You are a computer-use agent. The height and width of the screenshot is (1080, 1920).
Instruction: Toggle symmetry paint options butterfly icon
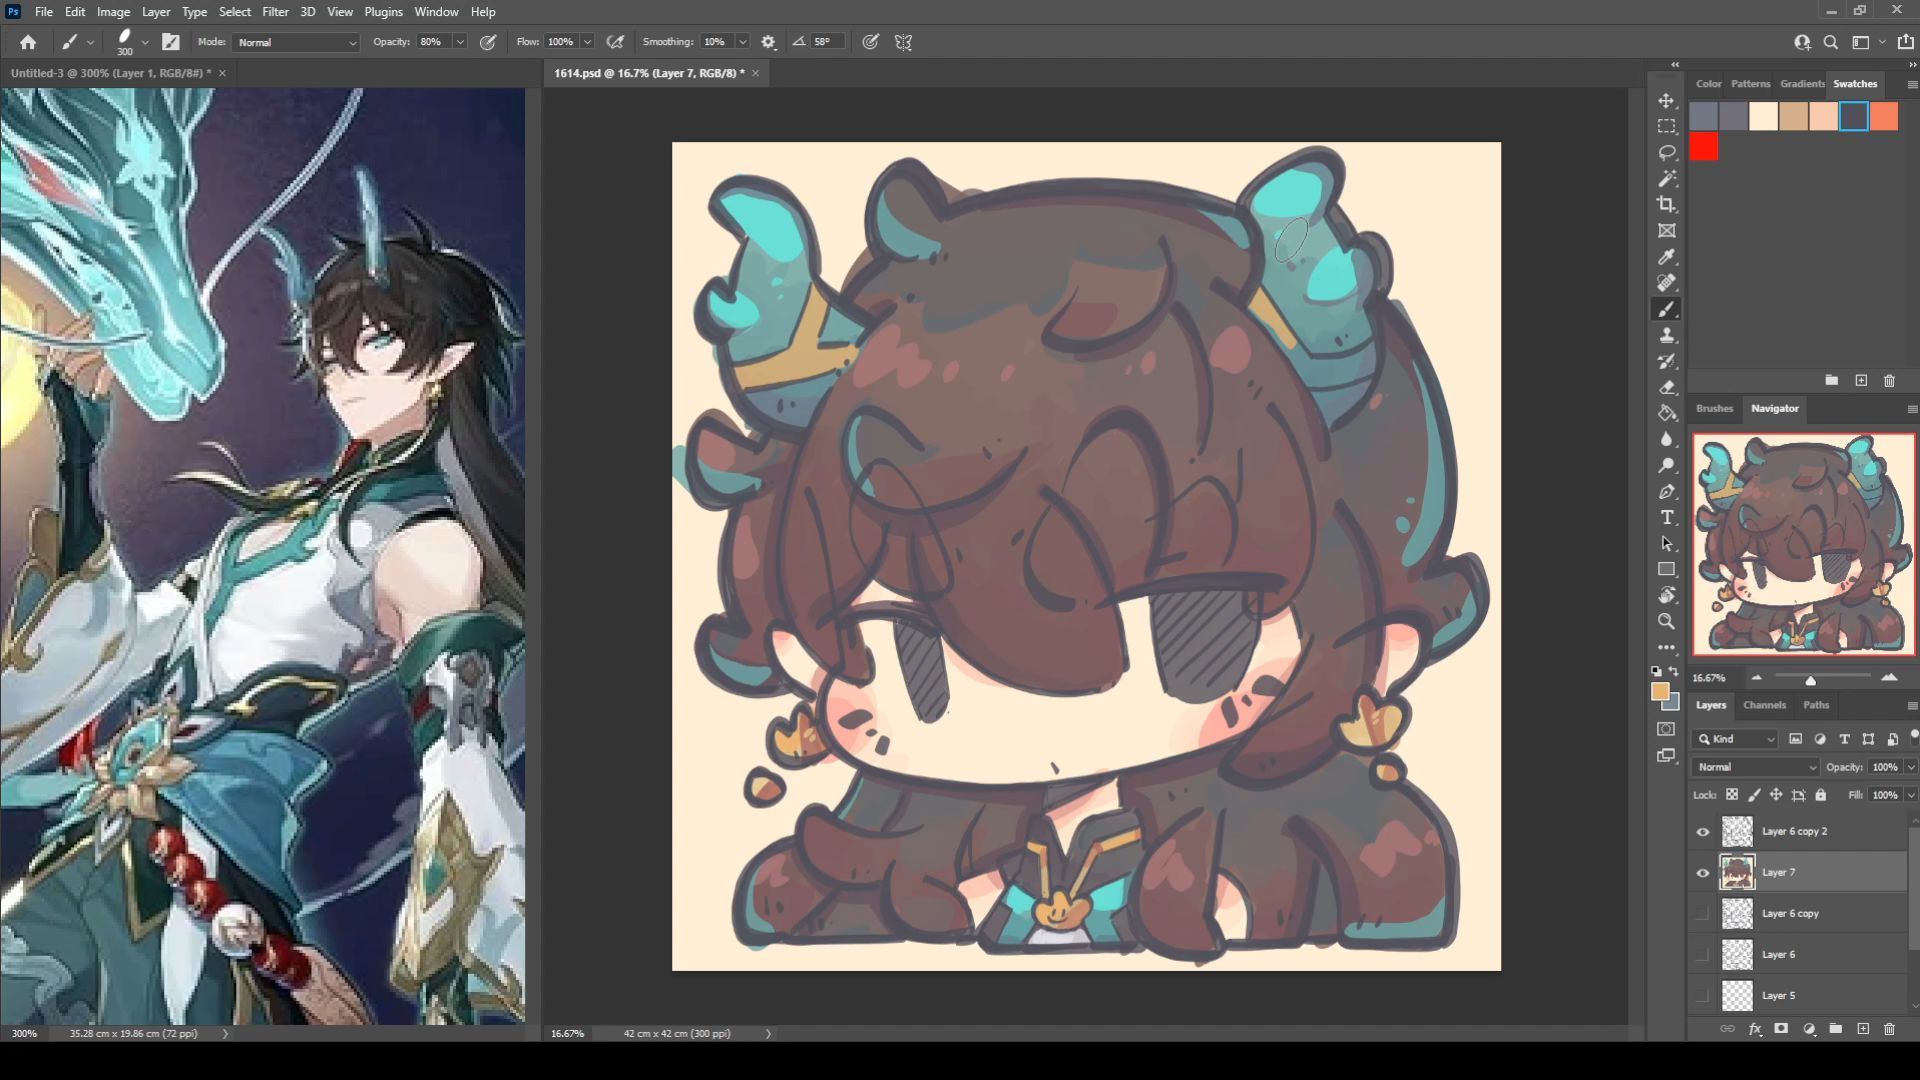pos(903,42)
